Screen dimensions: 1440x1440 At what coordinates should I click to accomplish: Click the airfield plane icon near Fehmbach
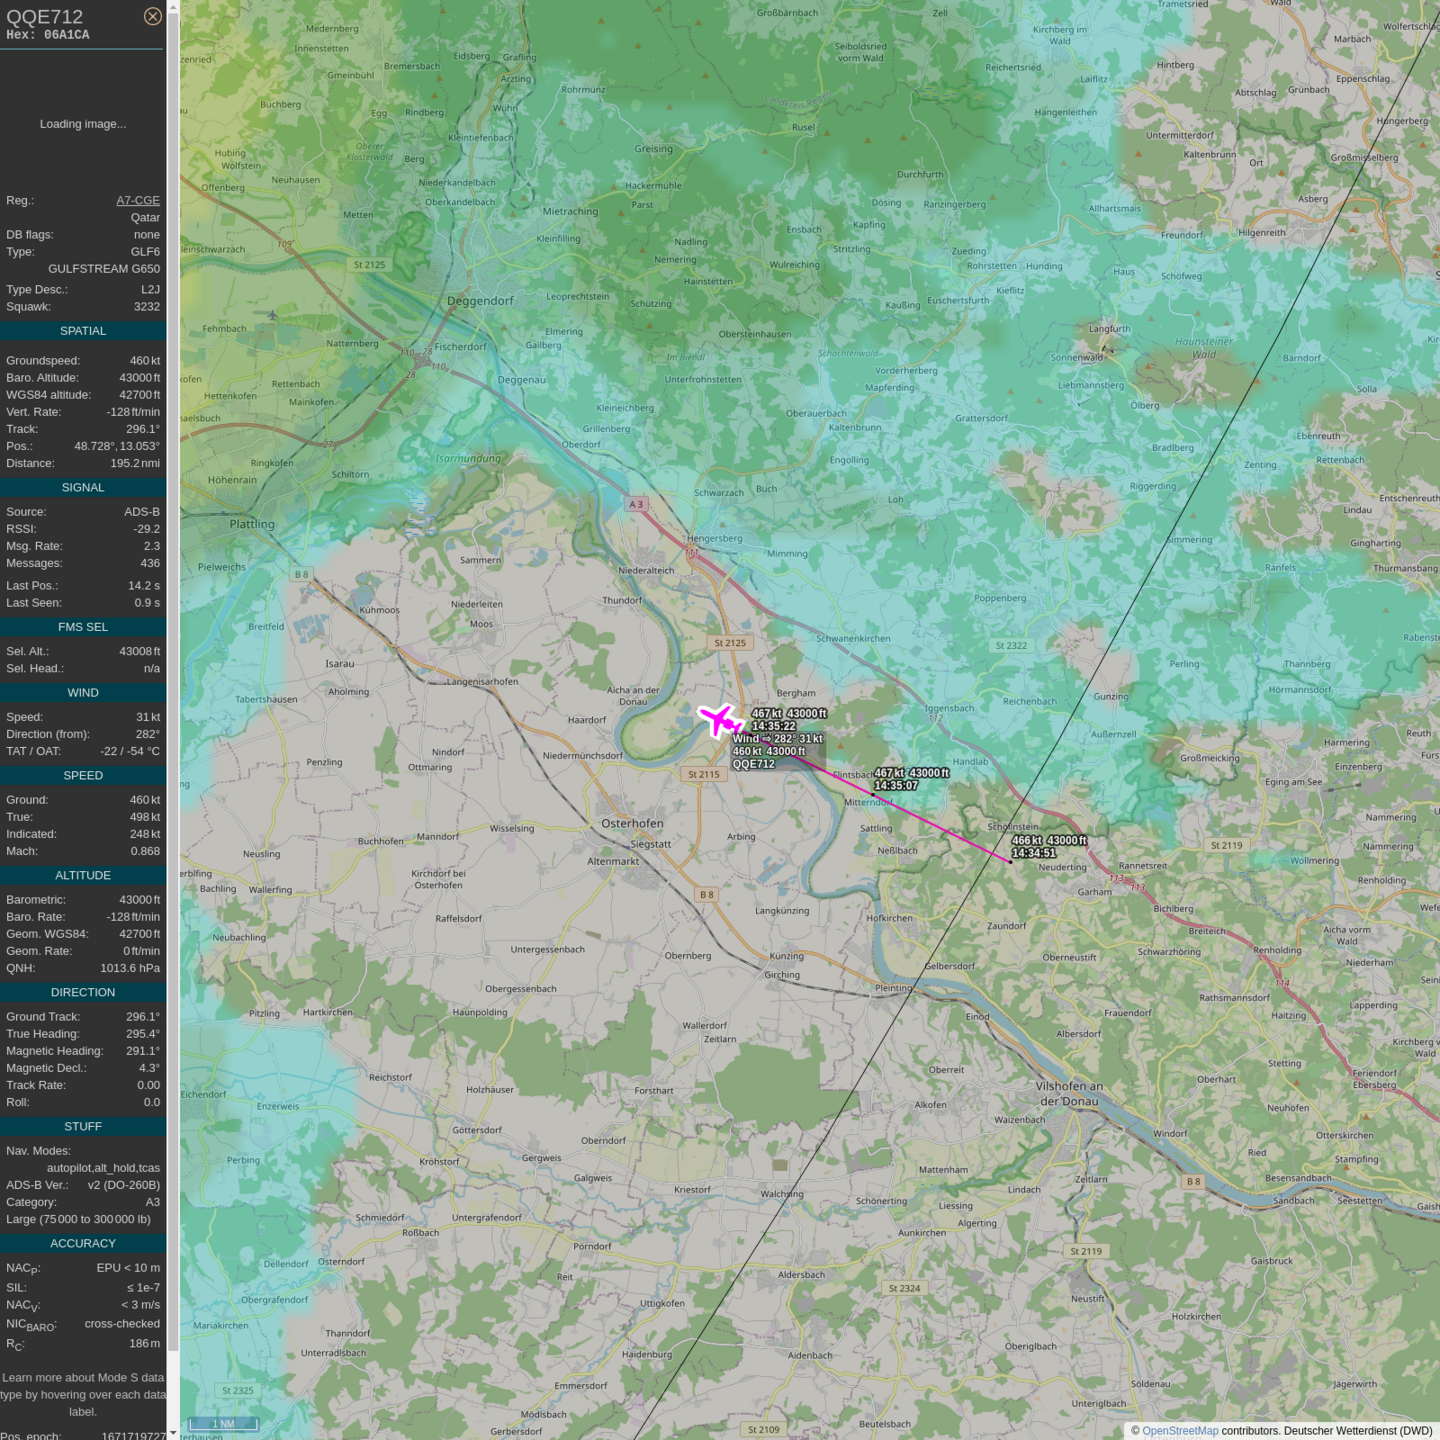272,315
